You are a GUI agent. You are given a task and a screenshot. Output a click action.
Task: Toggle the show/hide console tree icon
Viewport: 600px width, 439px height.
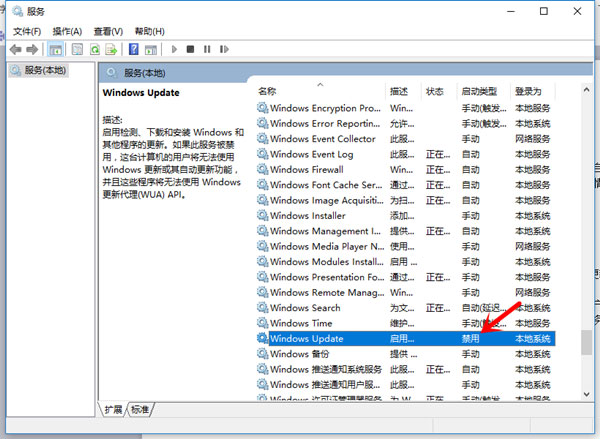(x=55, y=49)
